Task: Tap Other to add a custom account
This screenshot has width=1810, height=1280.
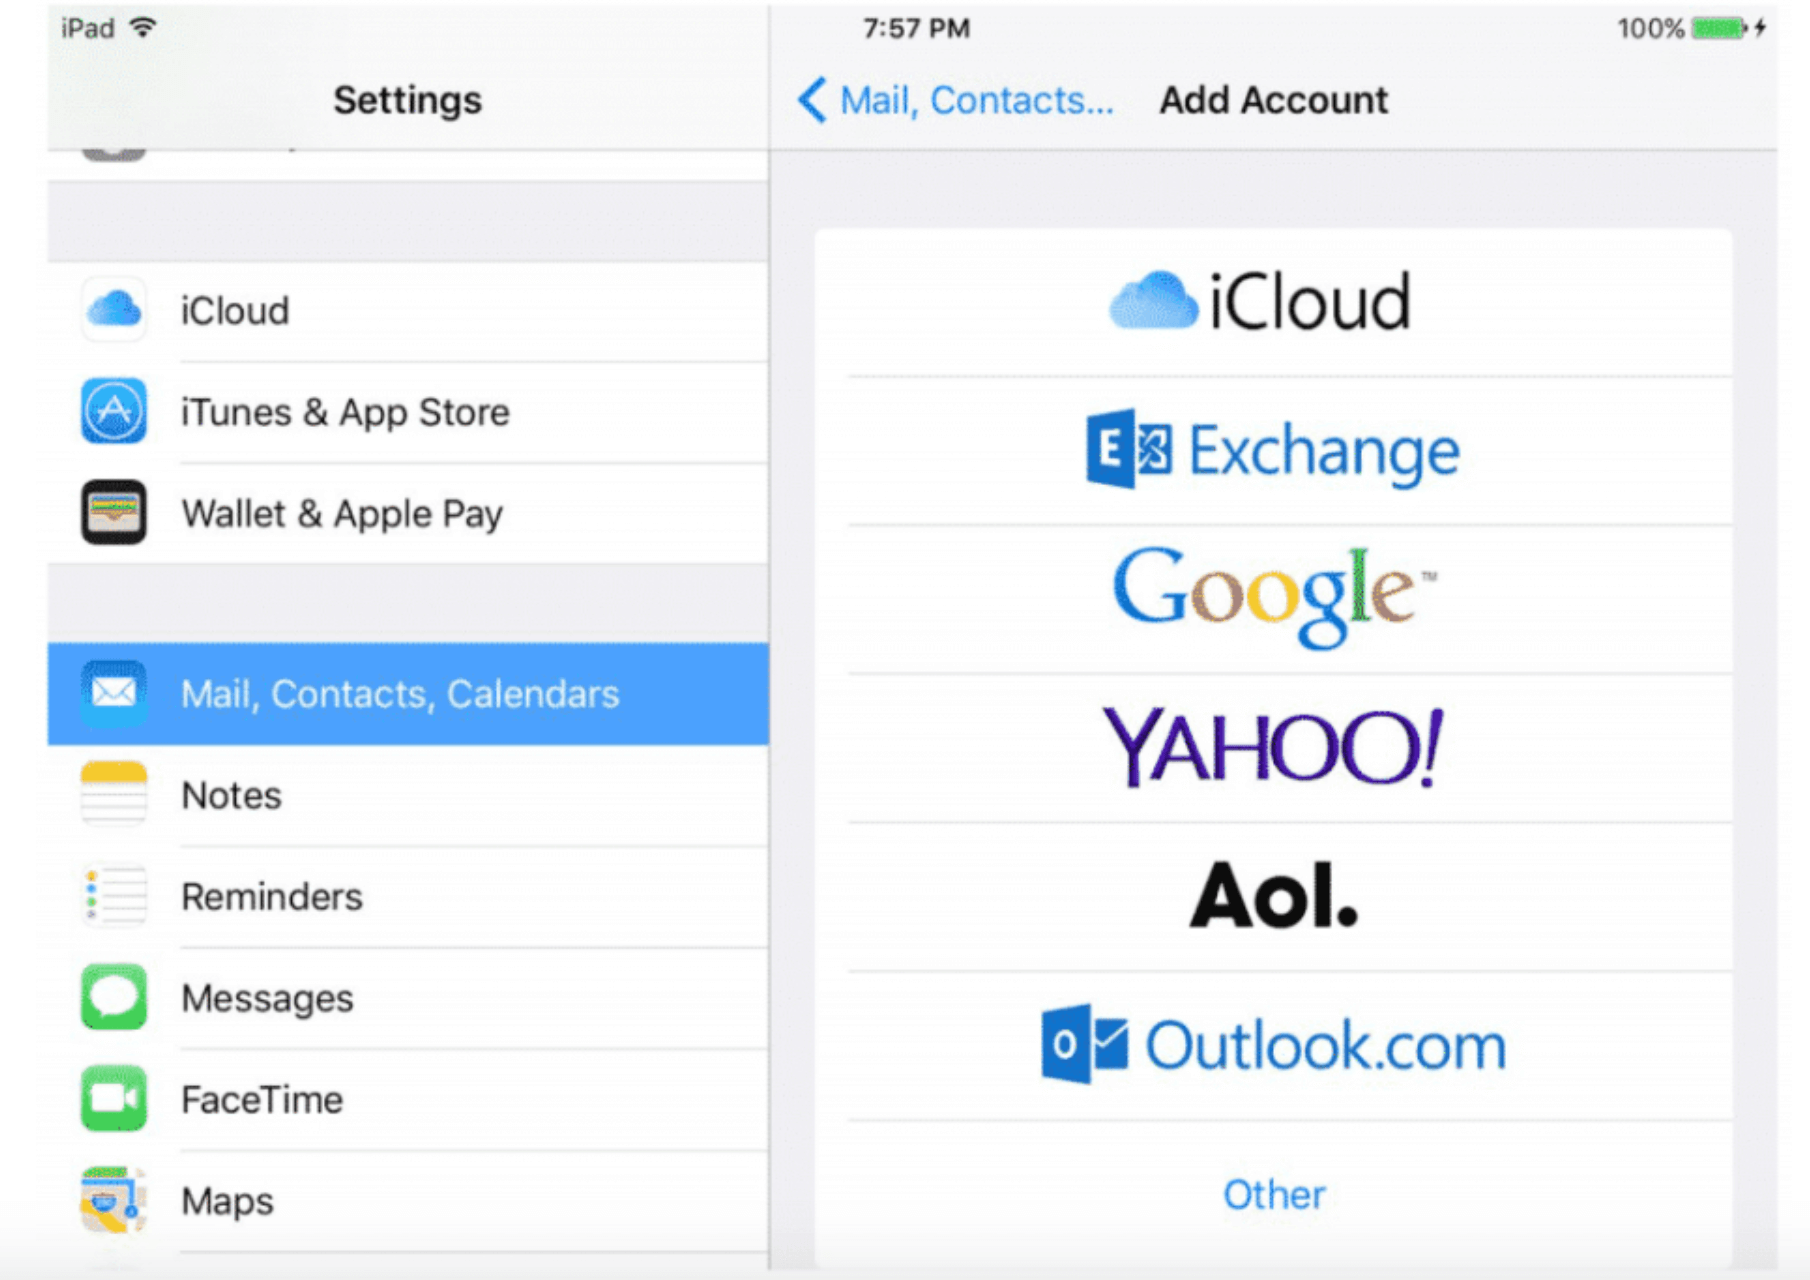Action: (x=1273, y=1193)
